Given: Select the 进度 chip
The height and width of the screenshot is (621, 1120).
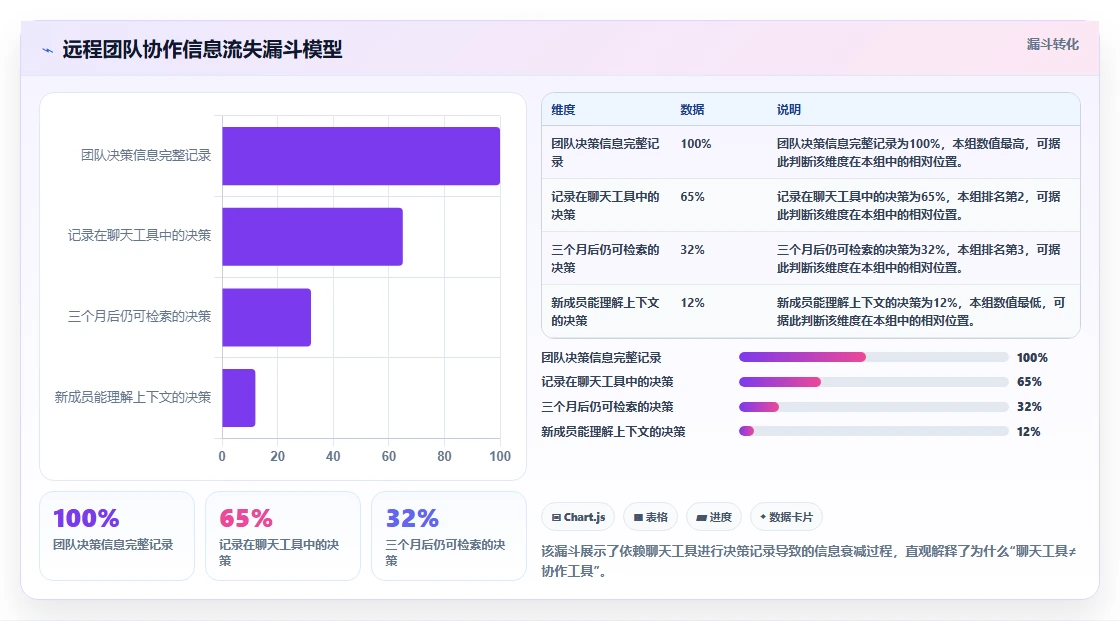Looking at the screenshot, I should 714,517.
